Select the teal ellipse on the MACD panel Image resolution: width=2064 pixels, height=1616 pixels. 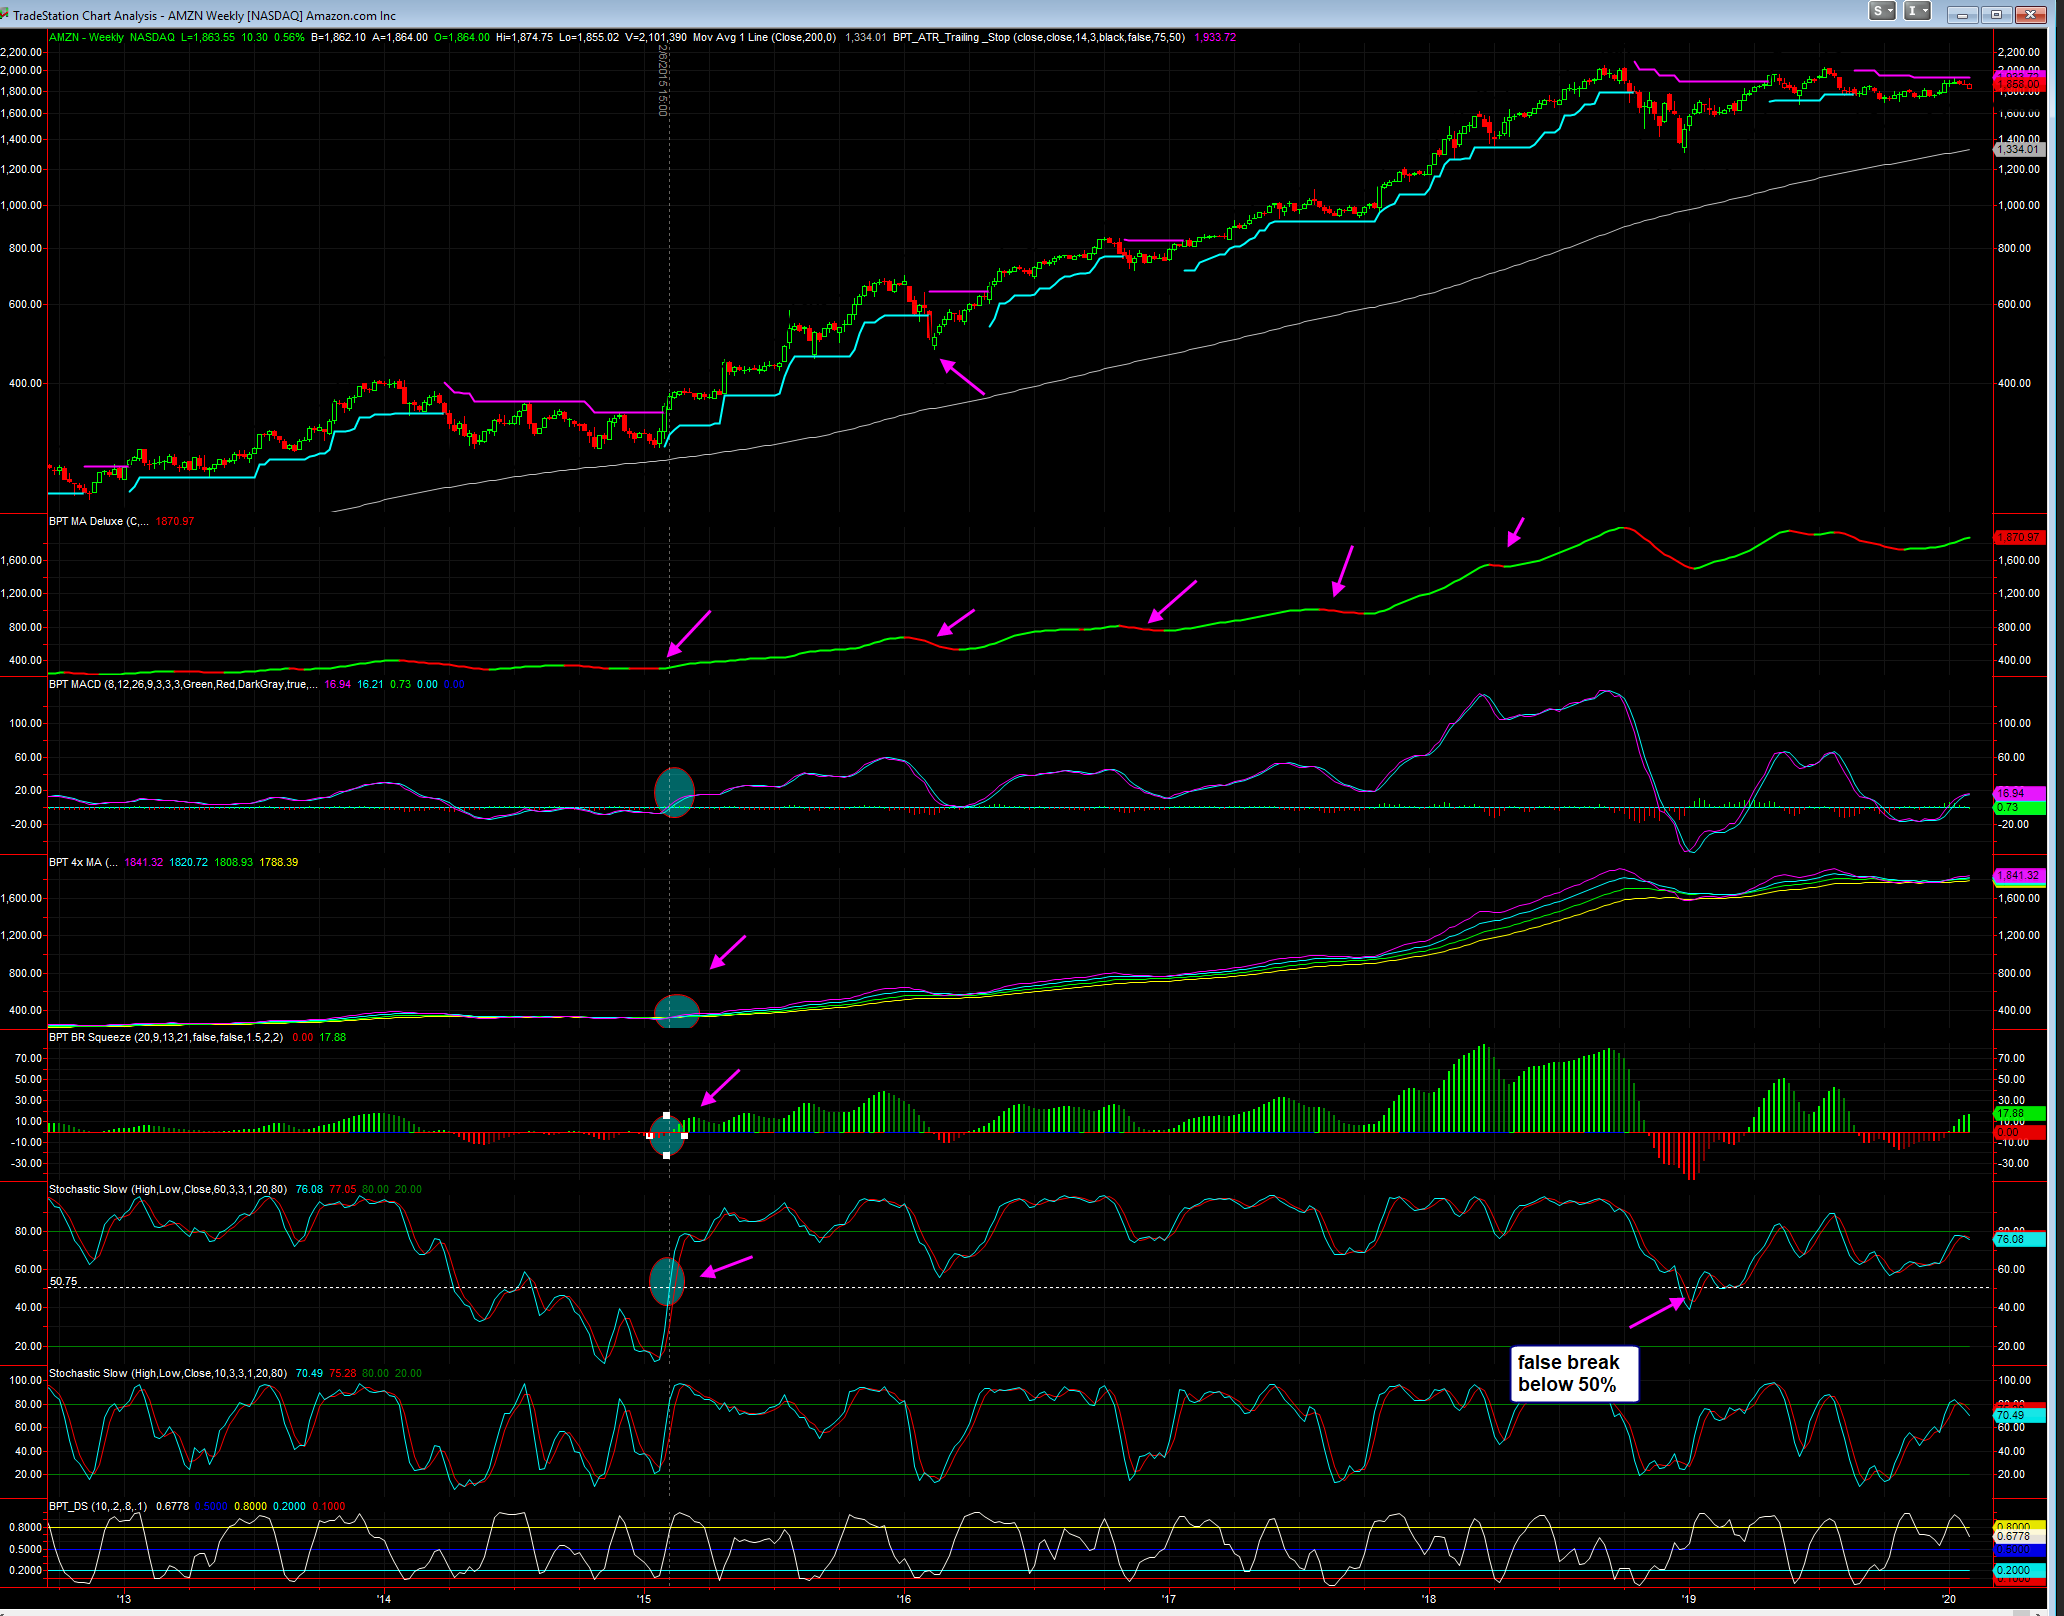674,792
